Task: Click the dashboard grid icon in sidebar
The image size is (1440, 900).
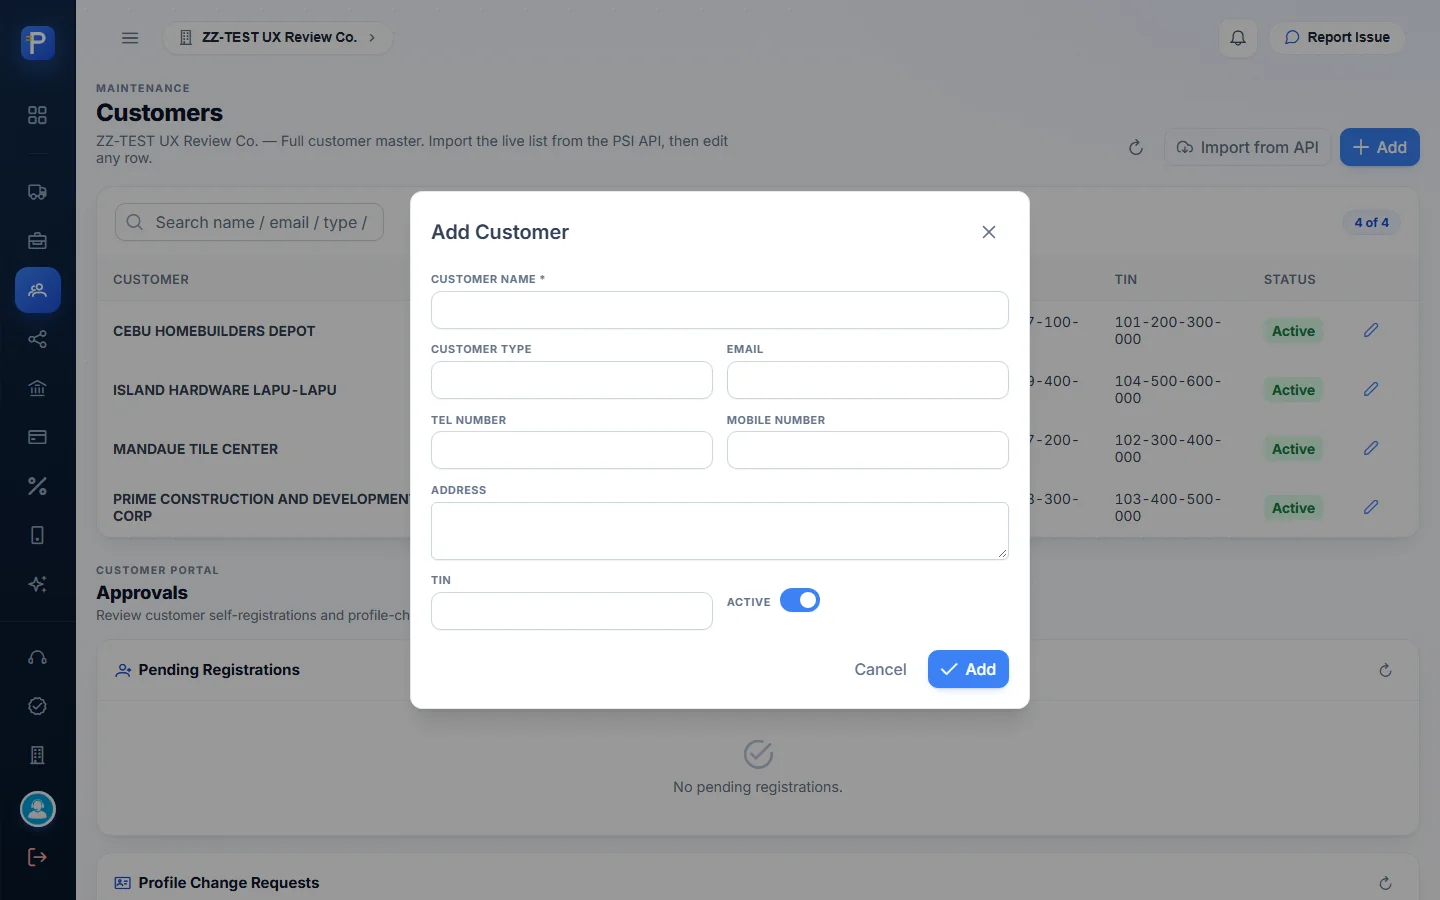Action: [38, 115]
